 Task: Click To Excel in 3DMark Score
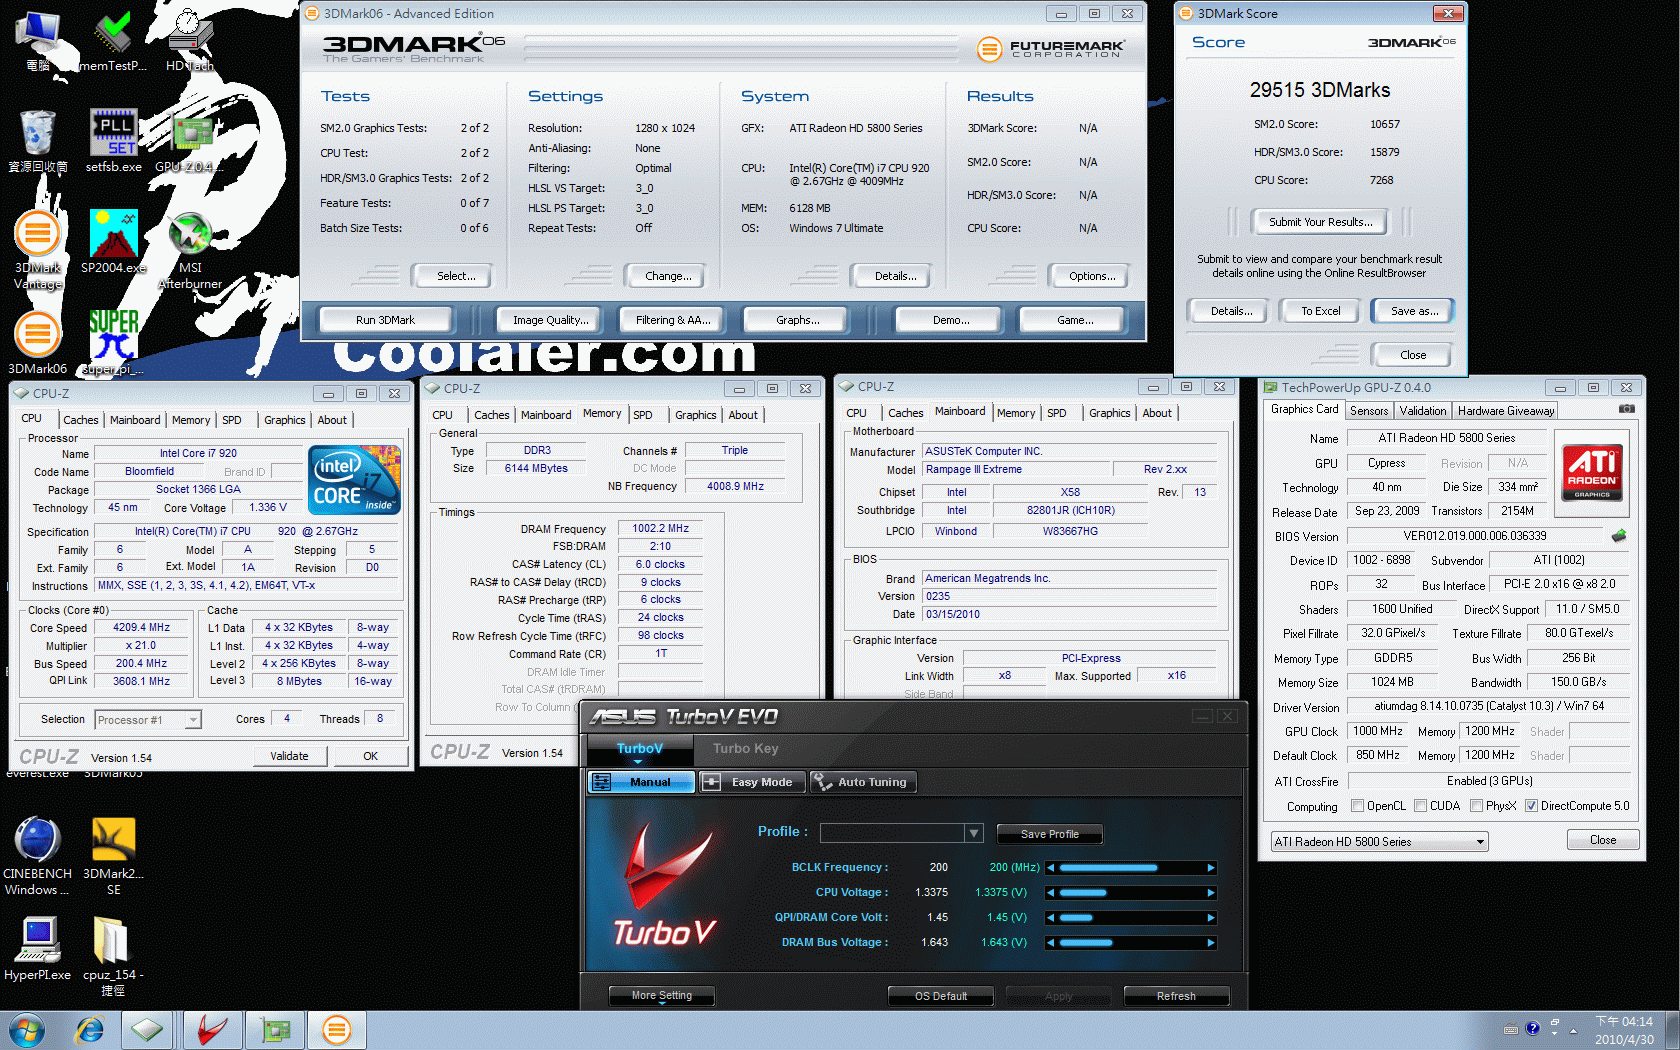(1320, 311)
